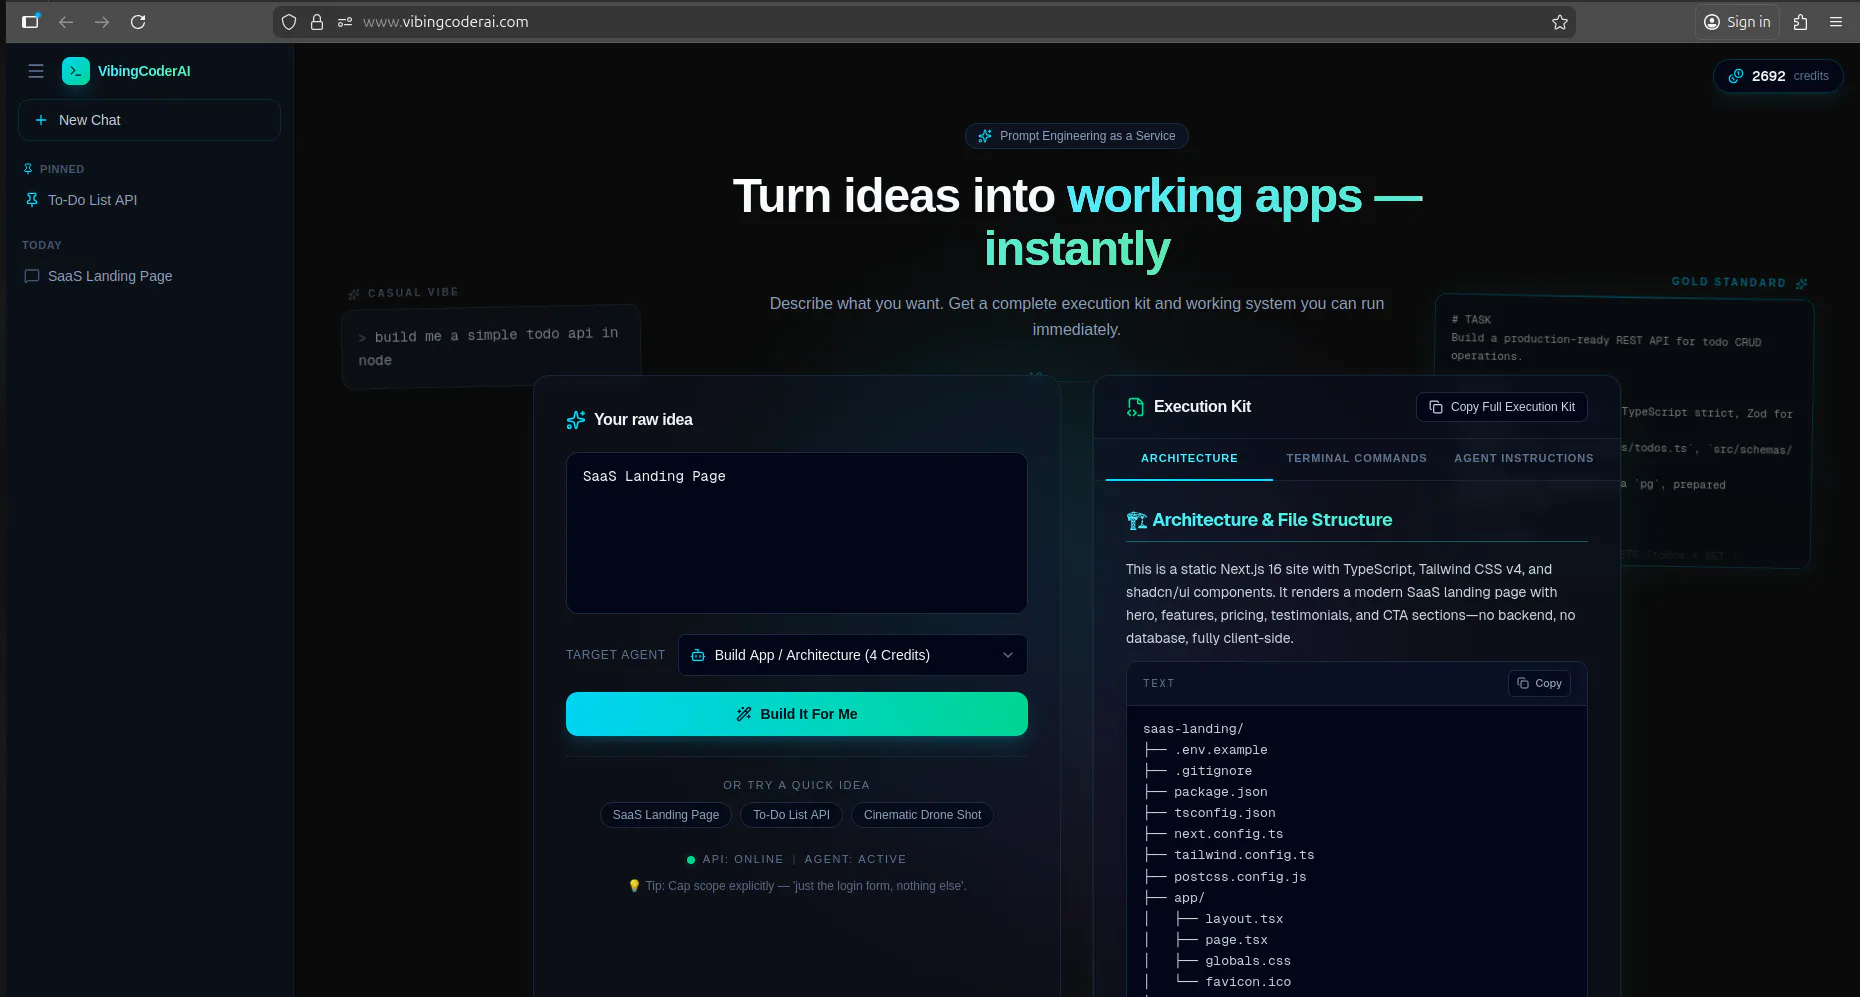Select the Cinematic Drone Shot quick idea
The image size is (1860, 997).
(x=922, y=815)
